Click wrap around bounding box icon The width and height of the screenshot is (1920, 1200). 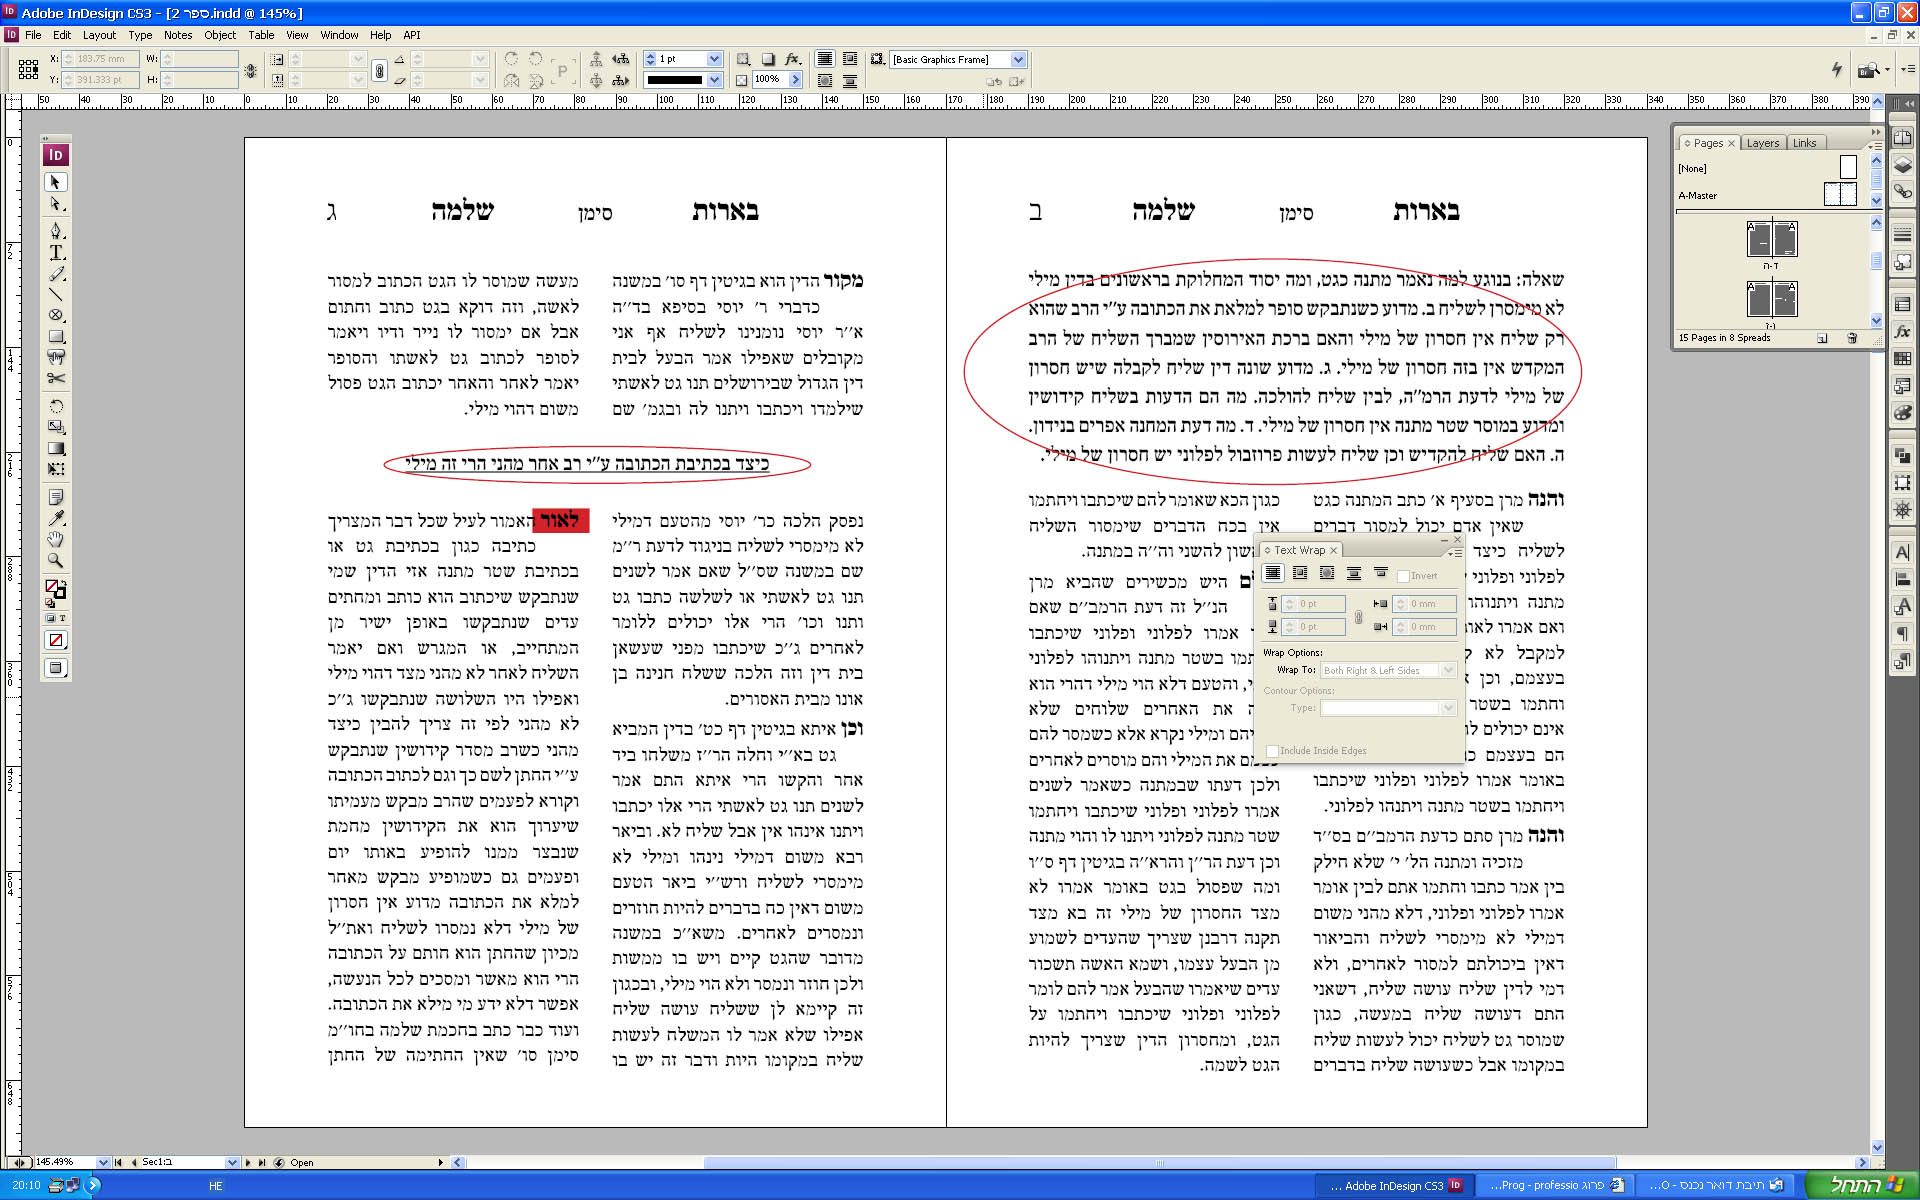click(1300, 573)
